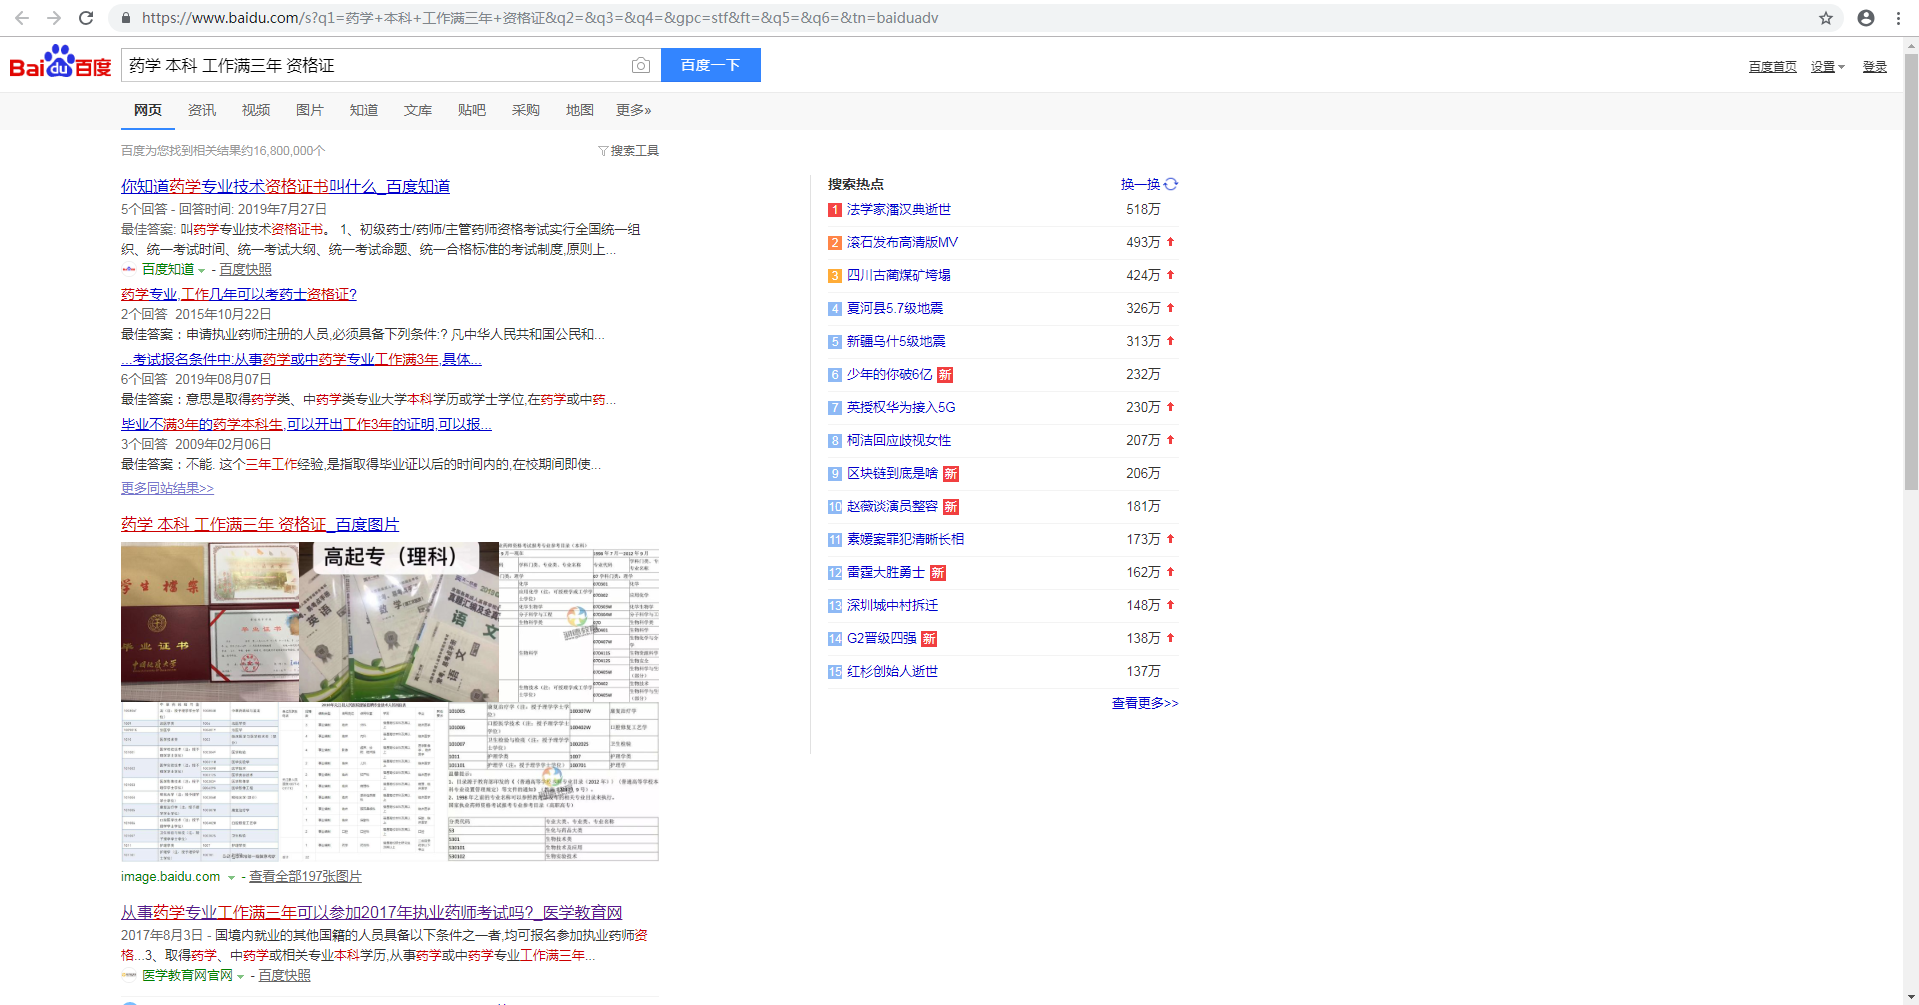
Task: Open the browser profile avatar icon
Action: (1866, 18)
